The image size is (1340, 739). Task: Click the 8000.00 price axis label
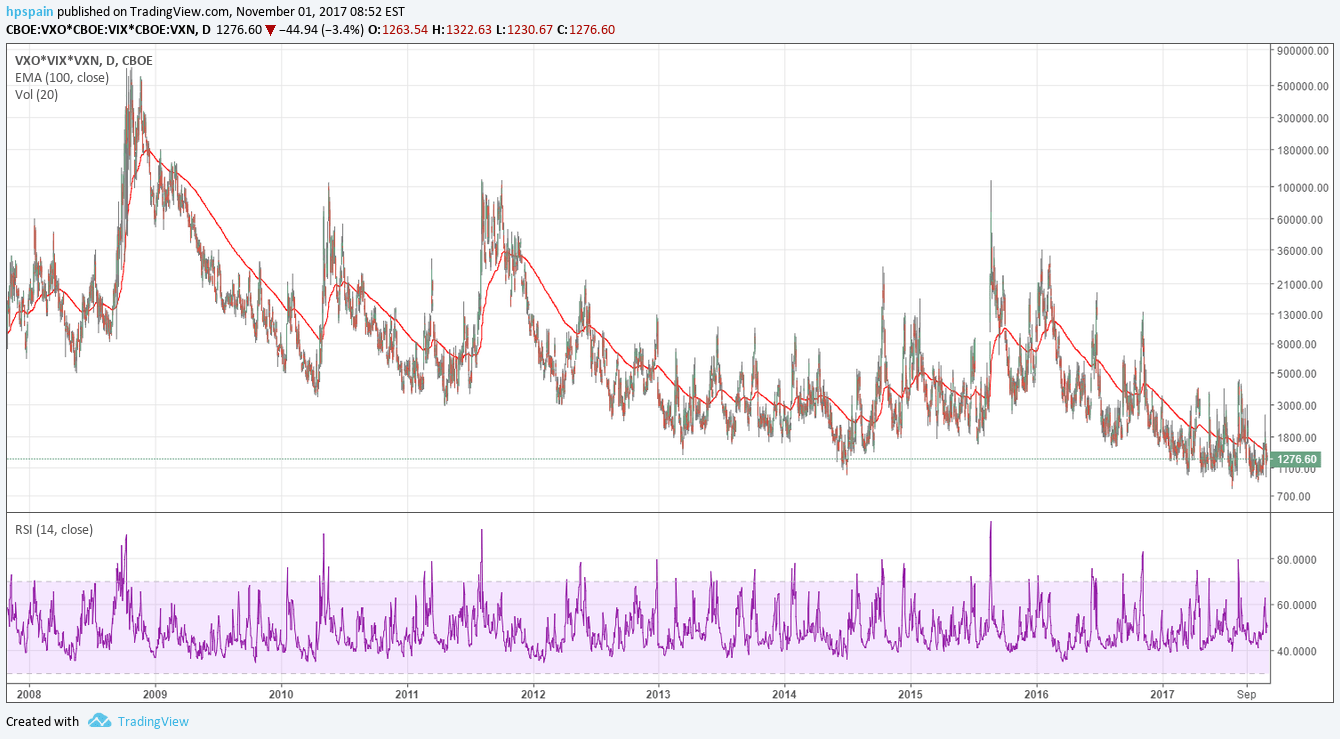coord(1298,344)
